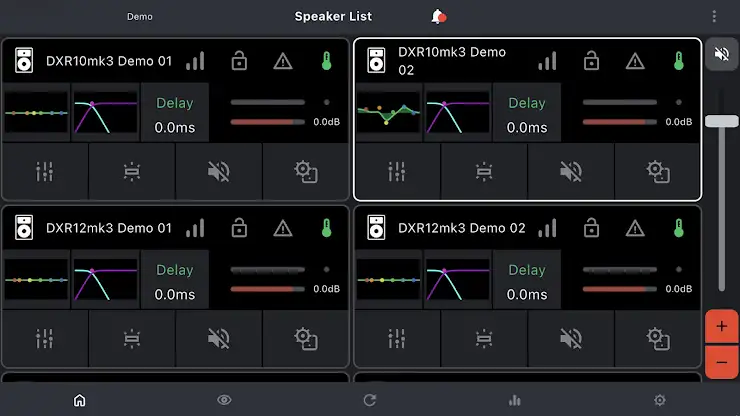
Task: Open device settings for DXR12mk3 Demo 01
Action: pyautogui.click(x=306, y=339)
